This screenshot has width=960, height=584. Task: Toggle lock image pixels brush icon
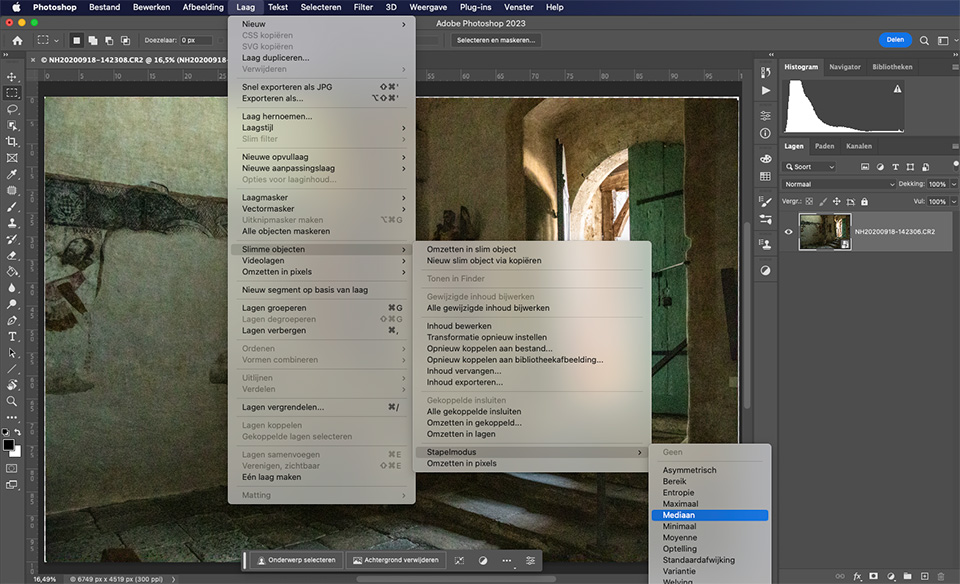[x=823, y=201]
